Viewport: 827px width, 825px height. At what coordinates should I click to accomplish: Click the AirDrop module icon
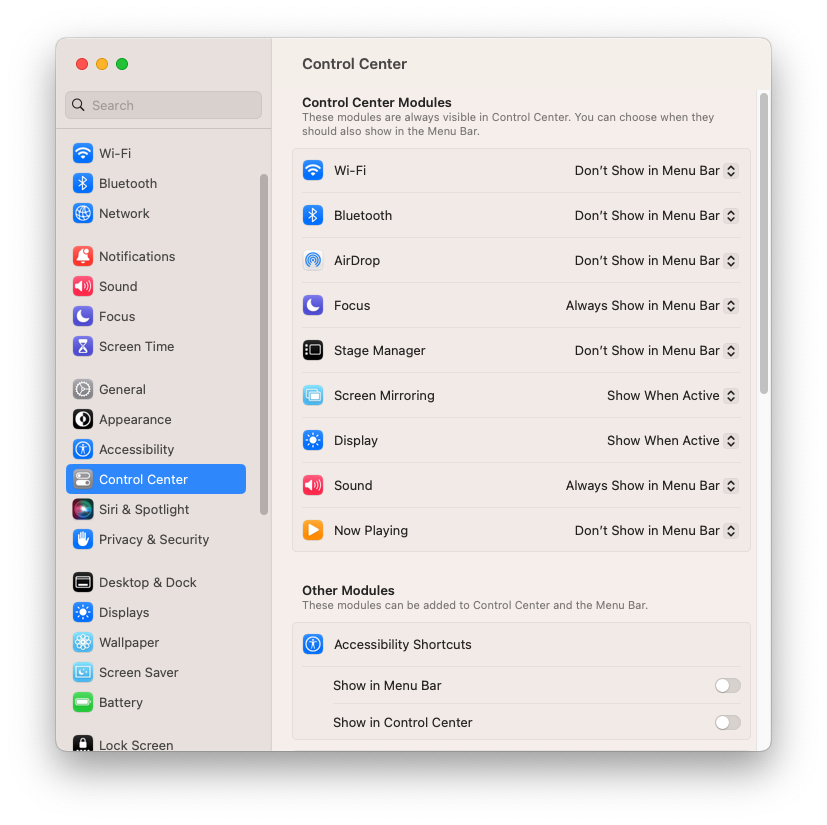[x=313, y=261]
